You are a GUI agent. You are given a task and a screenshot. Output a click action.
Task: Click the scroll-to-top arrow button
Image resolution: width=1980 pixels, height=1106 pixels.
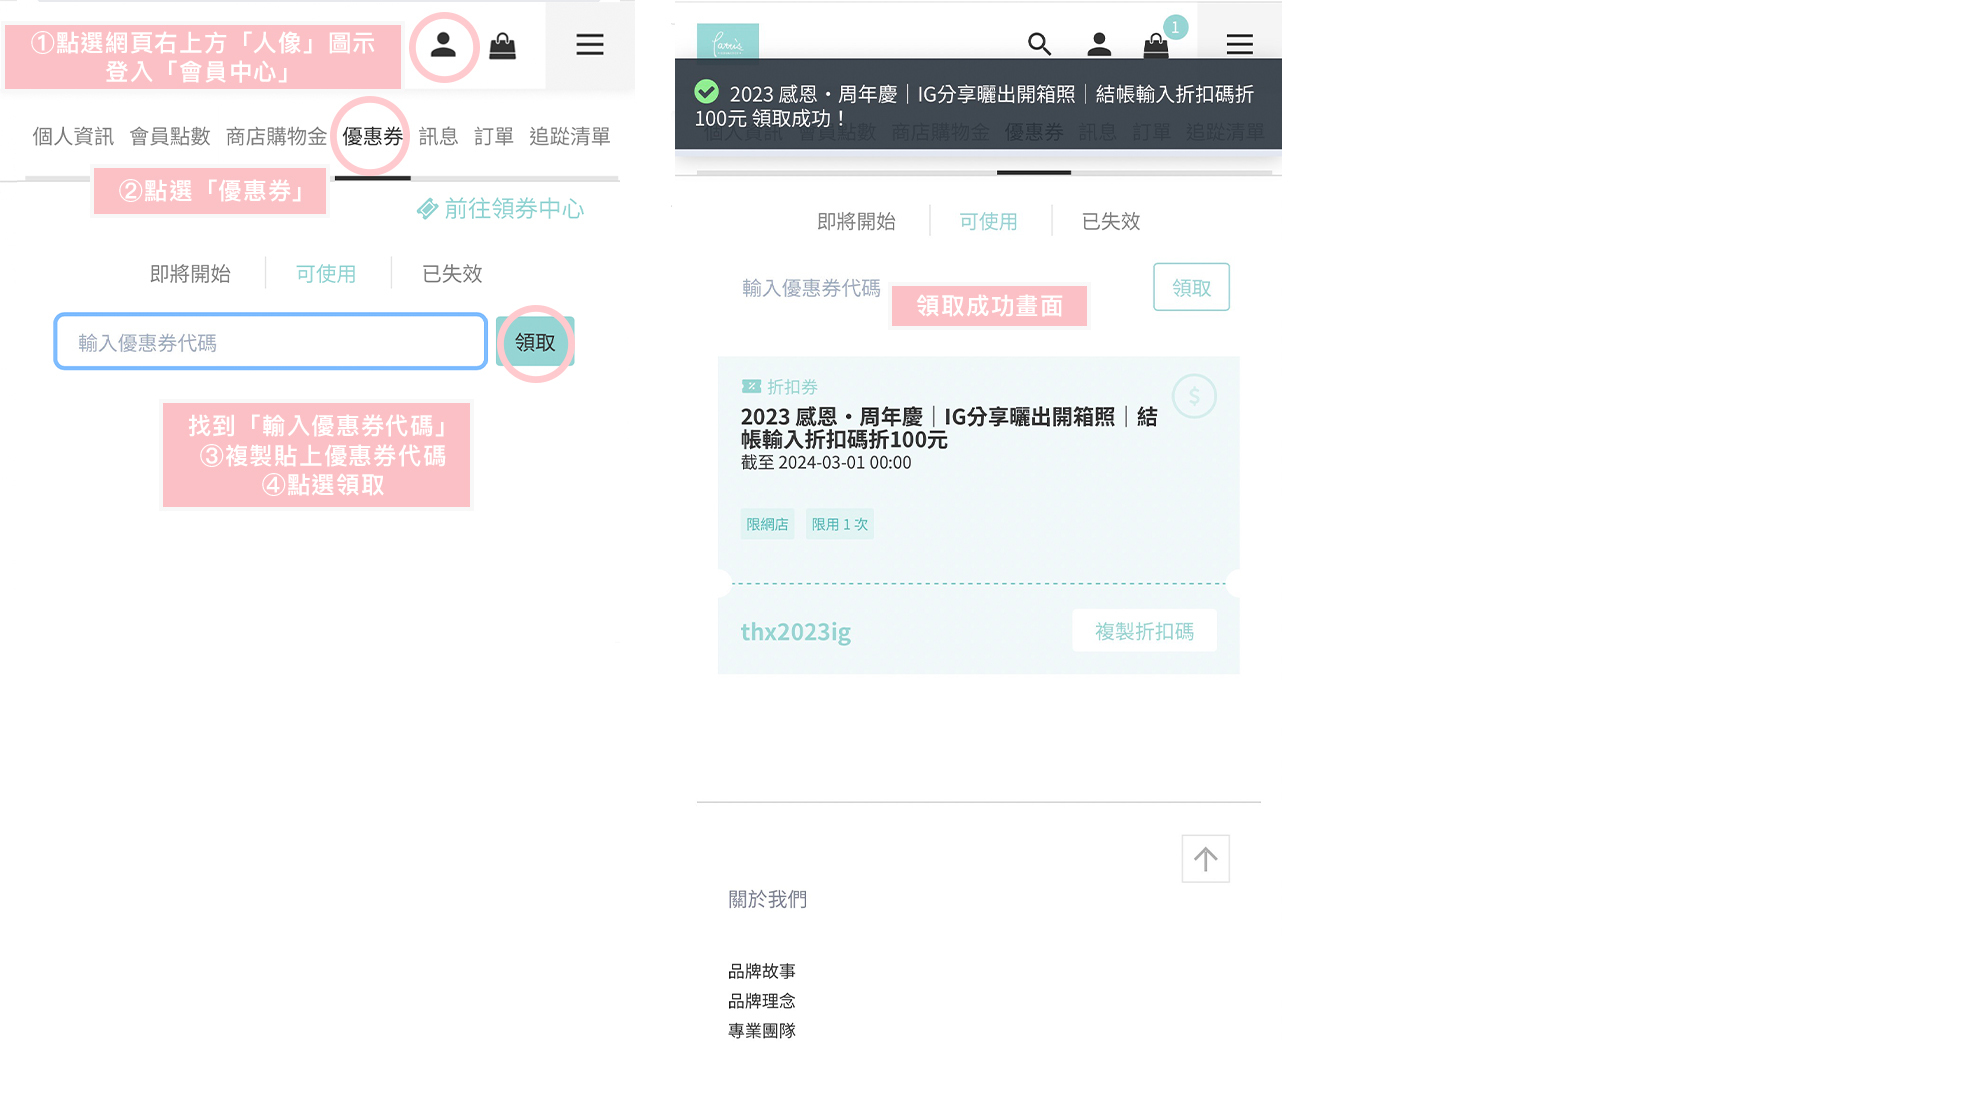pos(1205,859)
